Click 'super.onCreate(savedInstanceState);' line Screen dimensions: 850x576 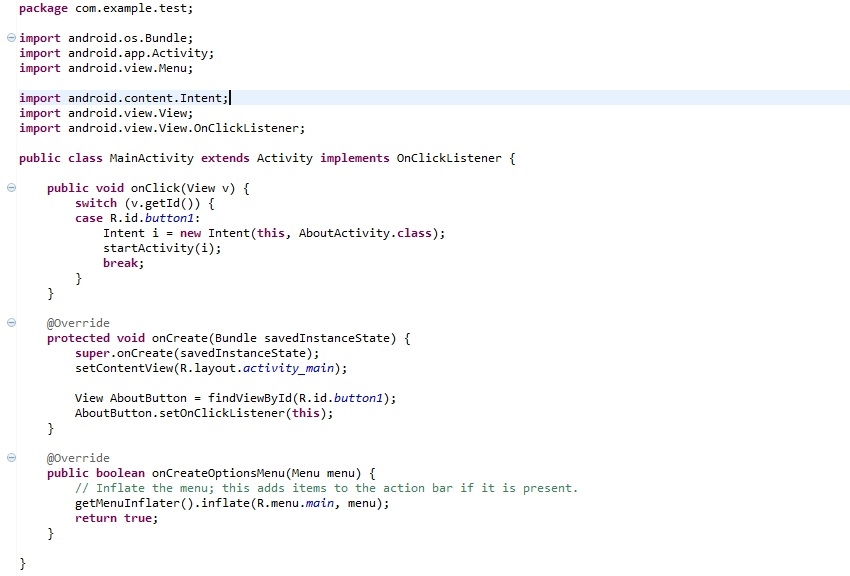[197, 353]
